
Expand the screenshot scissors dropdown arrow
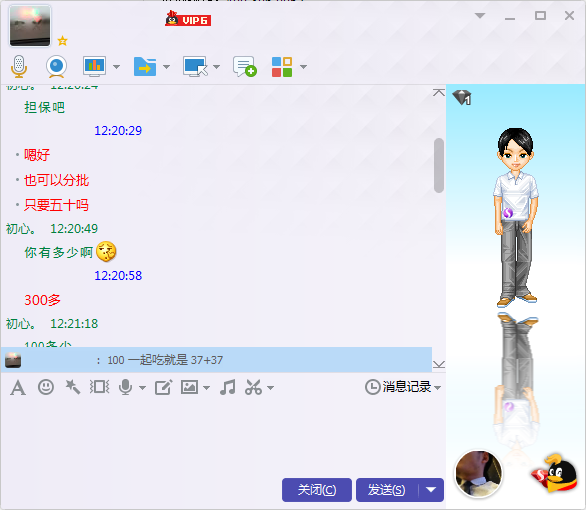coord(271,388)
